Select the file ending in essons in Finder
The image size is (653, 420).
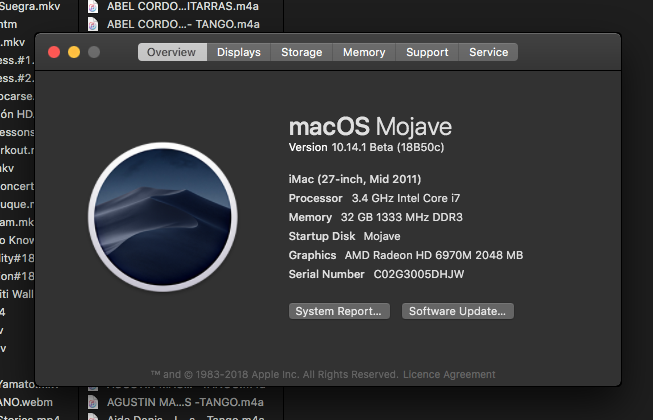tap(17, 132)
